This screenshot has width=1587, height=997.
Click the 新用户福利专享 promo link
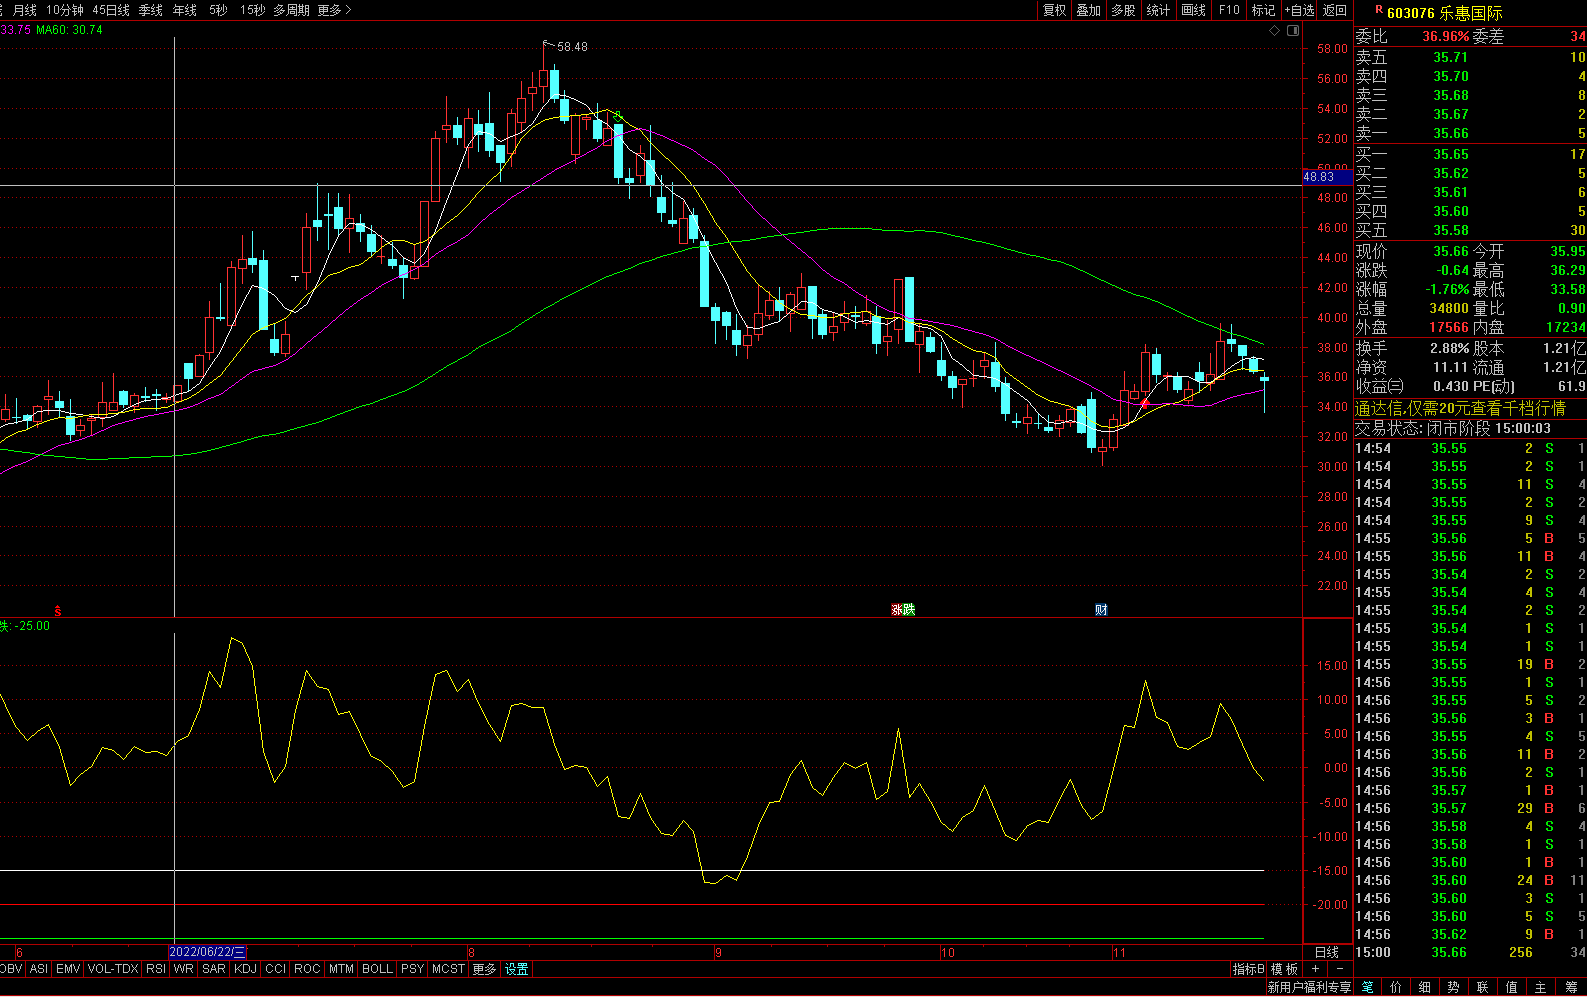tap(1309, 987)
